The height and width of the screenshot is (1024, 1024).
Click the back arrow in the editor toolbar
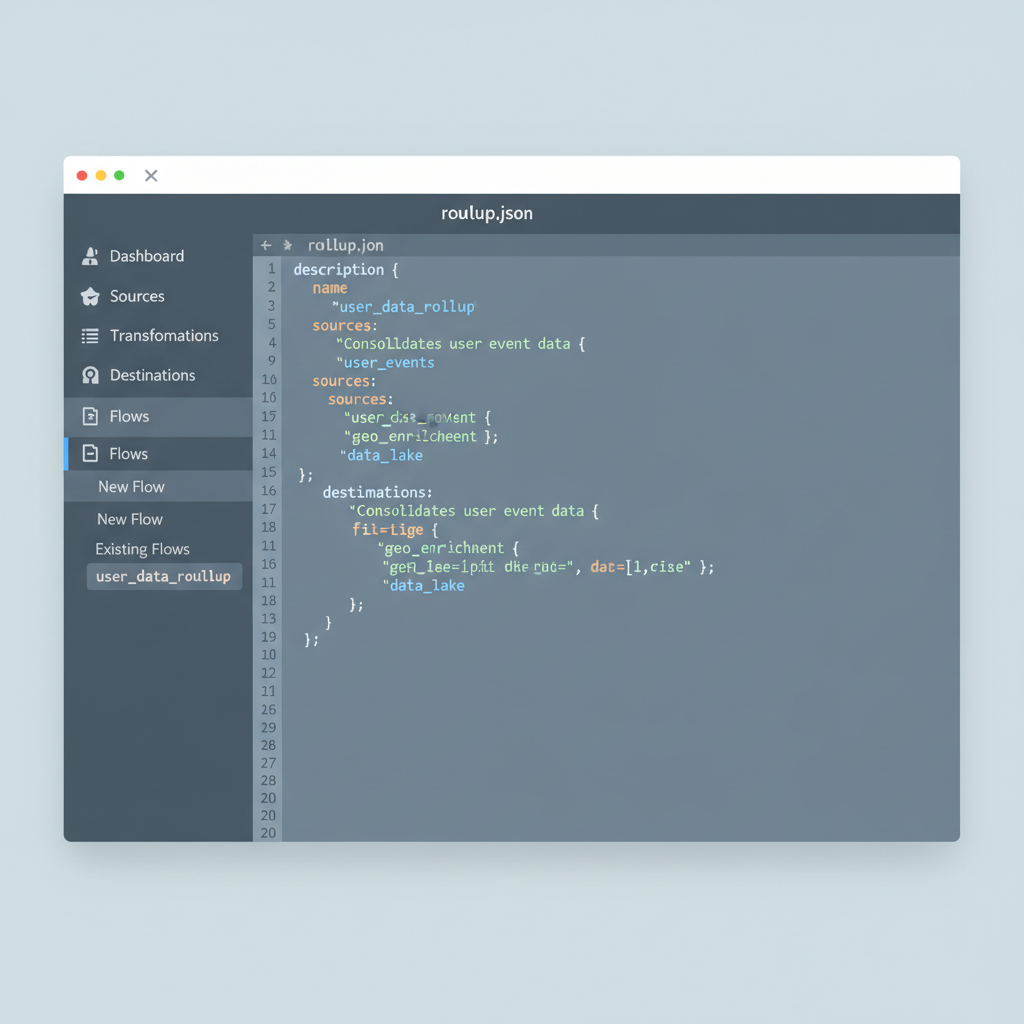[x=265, y=244]
